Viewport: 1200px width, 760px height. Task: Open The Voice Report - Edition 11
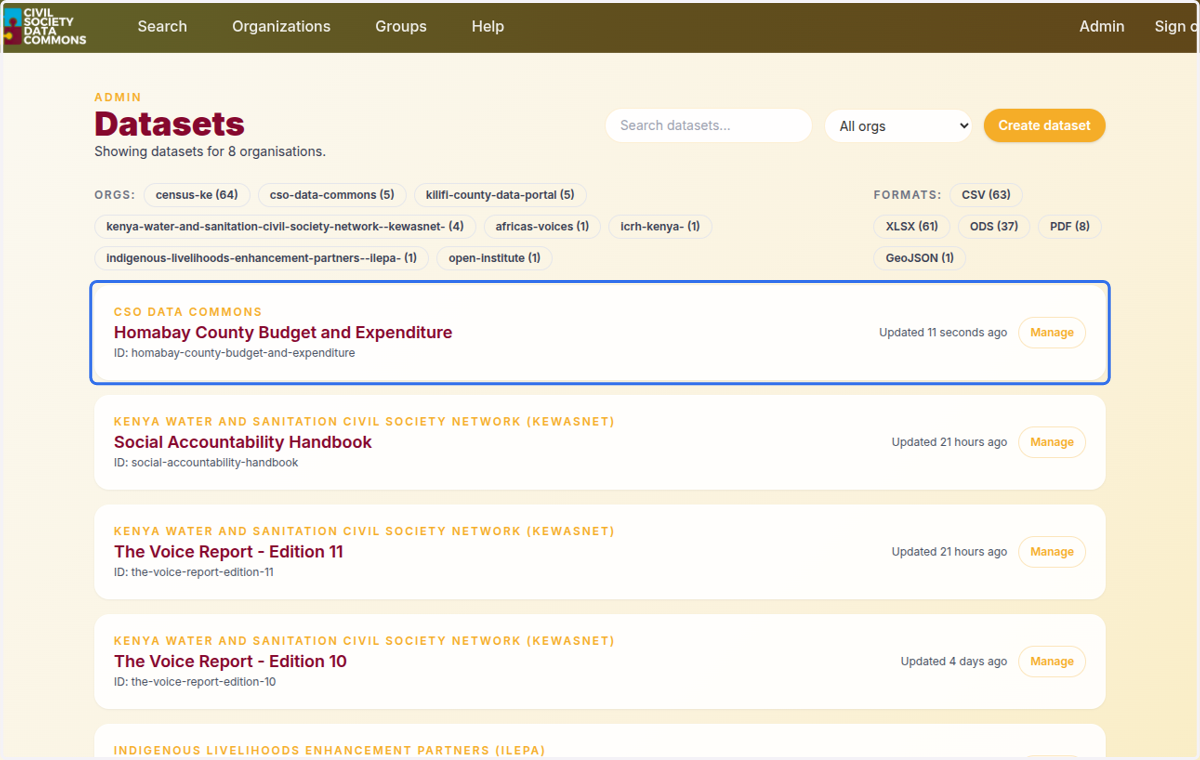tap(229, 552)
